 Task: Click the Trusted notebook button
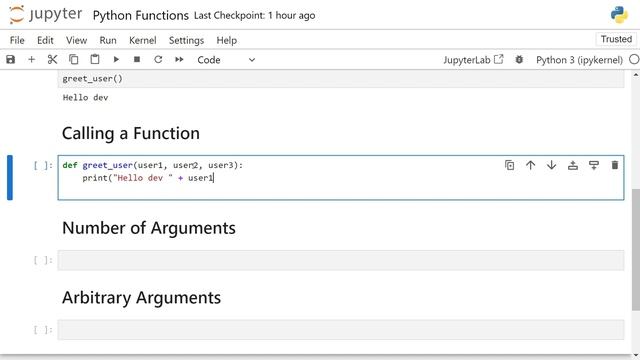616,39
